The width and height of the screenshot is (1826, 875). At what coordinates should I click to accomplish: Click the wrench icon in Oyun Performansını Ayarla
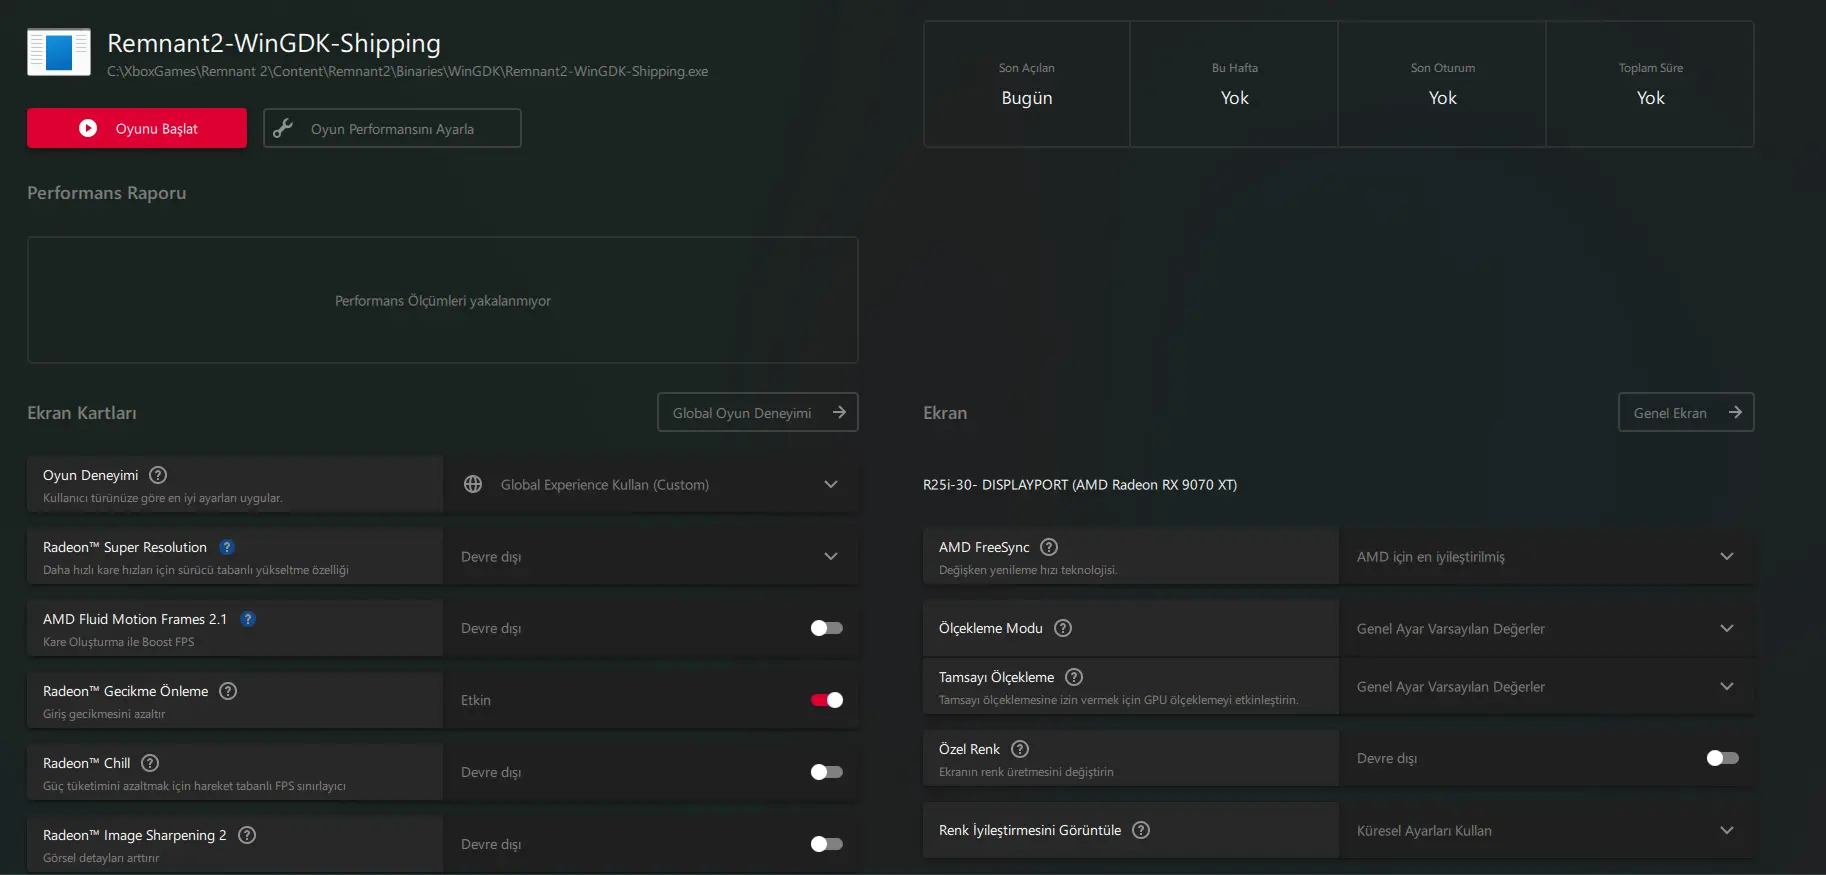click(x=283, y=128)
